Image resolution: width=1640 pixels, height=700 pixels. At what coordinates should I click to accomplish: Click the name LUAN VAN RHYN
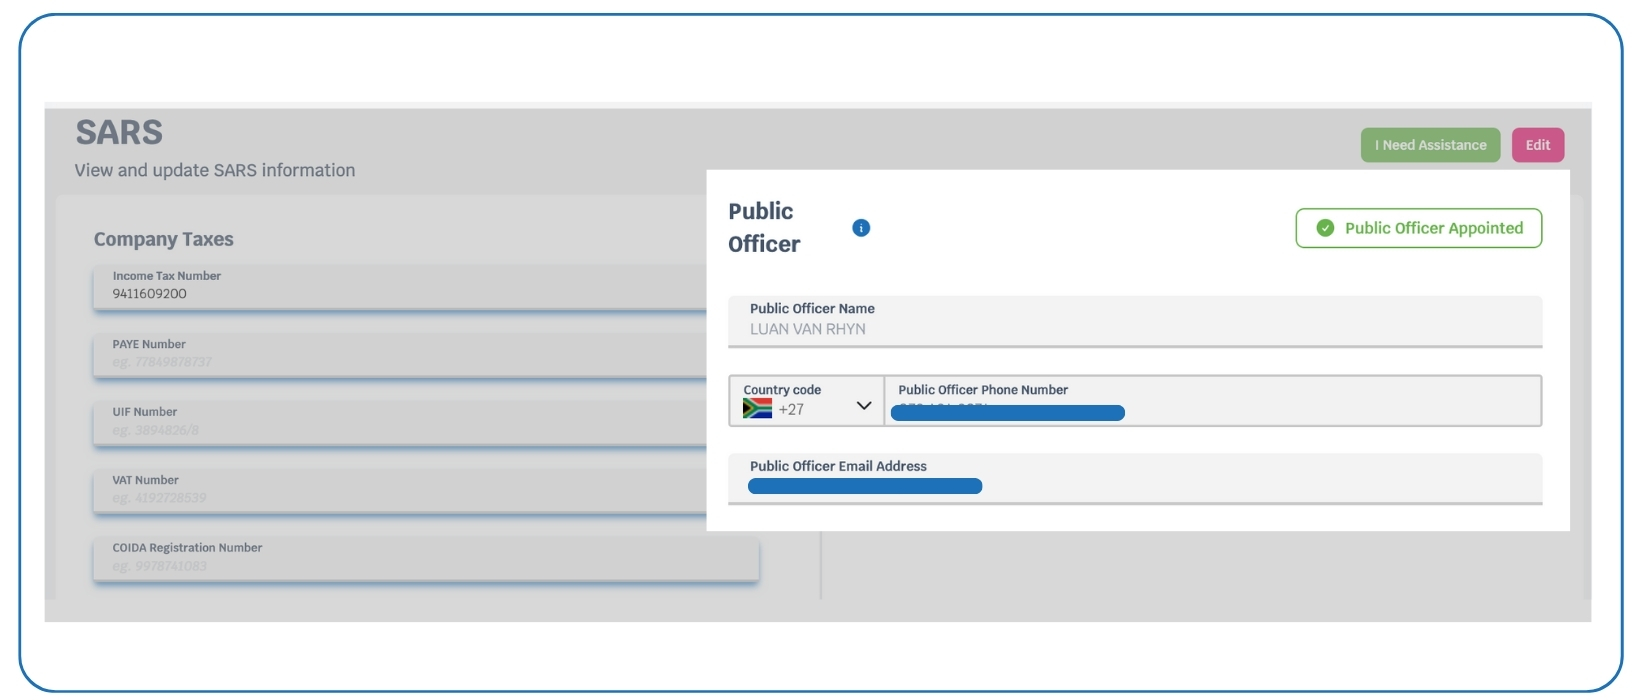(808, 329)
